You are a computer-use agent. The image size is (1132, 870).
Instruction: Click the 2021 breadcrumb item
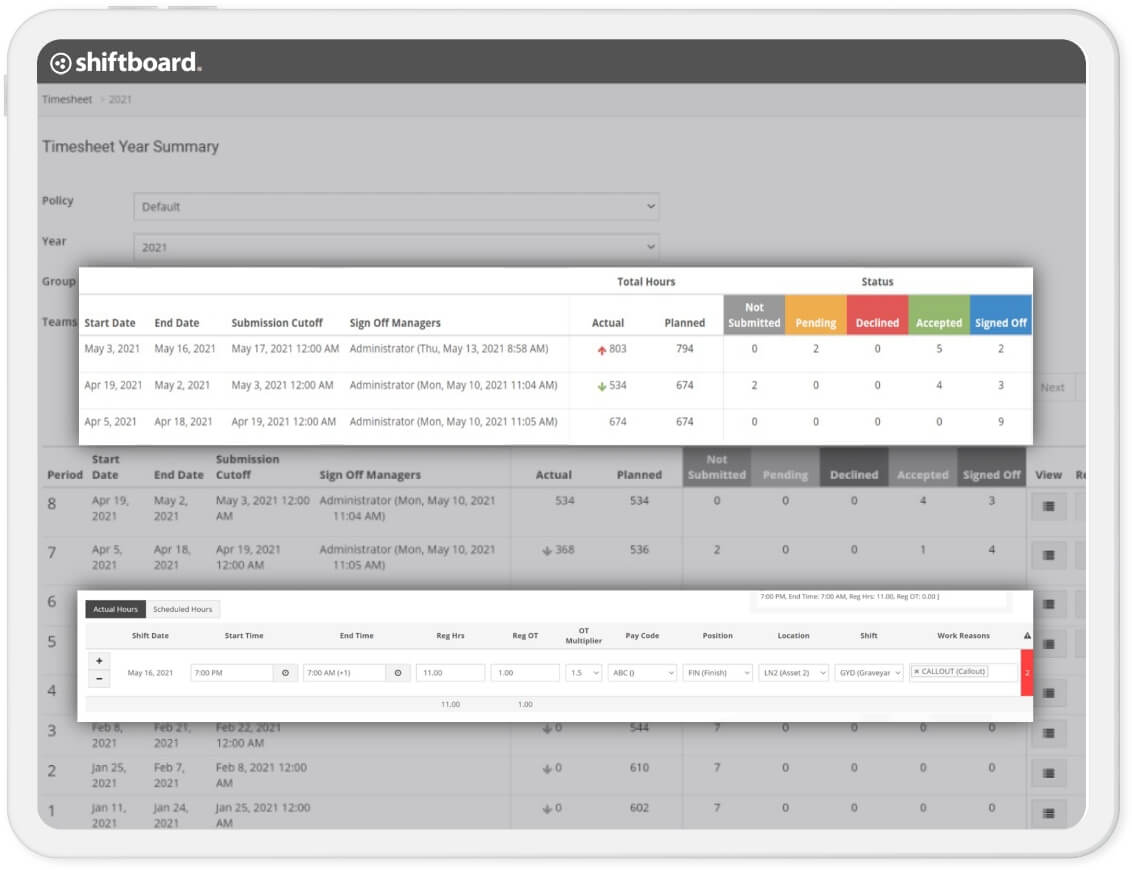coord(120,100)
